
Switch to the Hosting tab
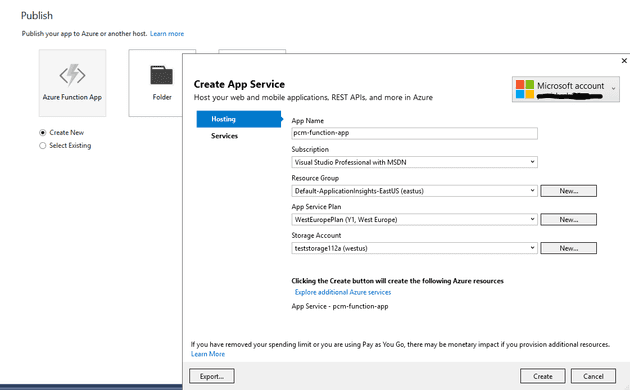coord(239,119)
